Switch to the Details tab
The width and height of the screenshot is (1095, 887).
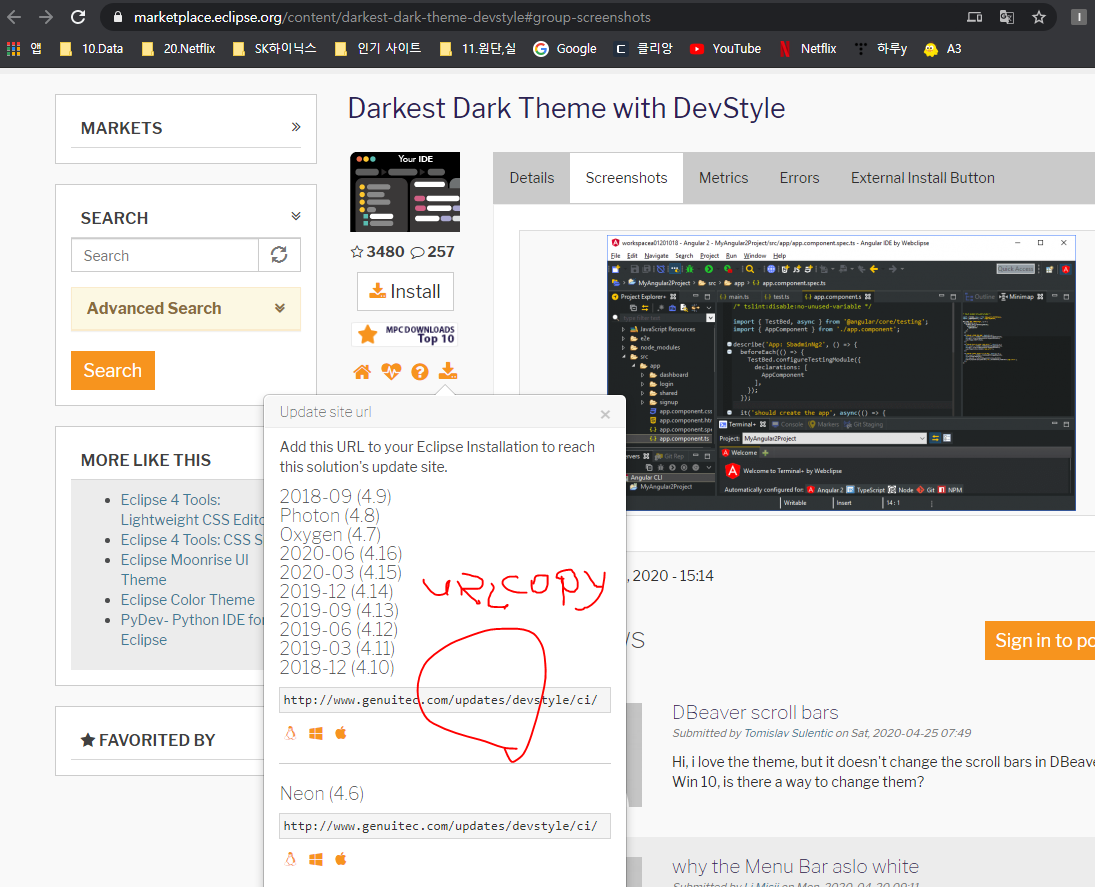coord(531,178)
